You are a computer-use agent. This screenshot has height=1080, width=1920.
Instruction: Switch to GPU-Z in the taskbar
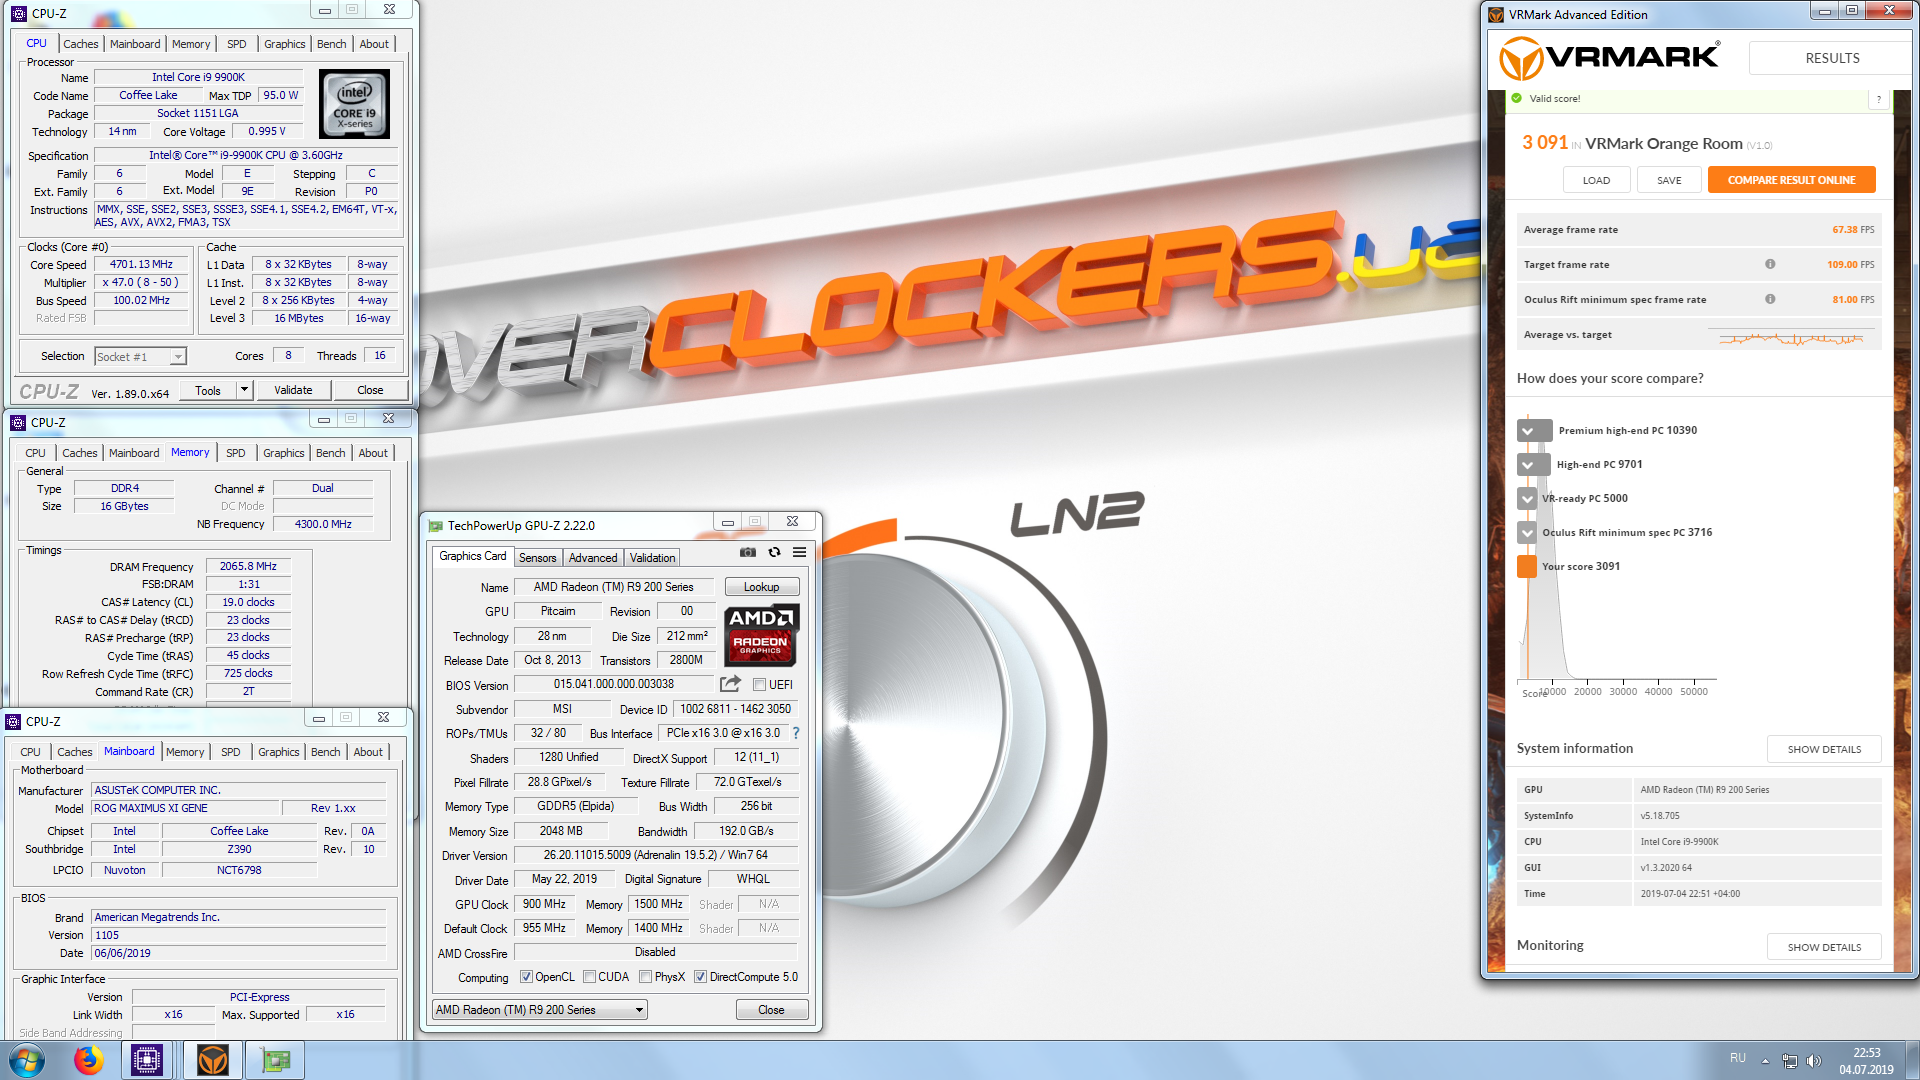(x=275, y=1060)
